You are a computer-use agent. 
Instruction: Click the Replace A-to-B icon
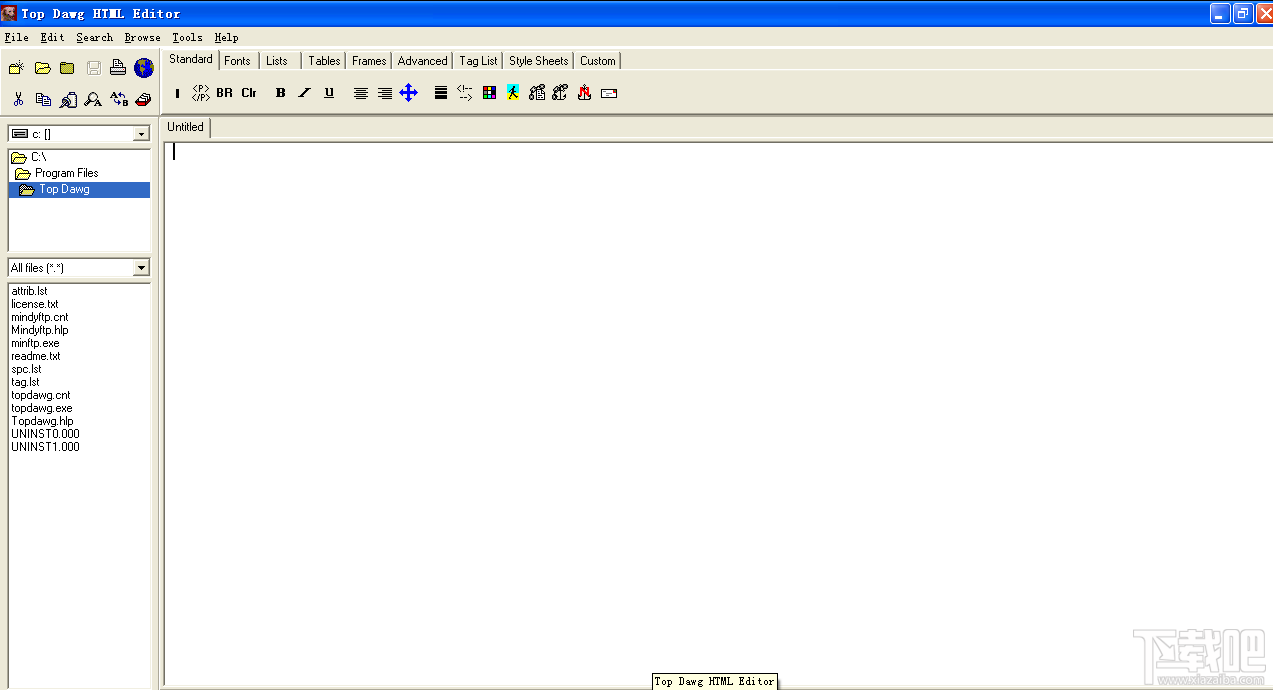[x=119, y=99]
